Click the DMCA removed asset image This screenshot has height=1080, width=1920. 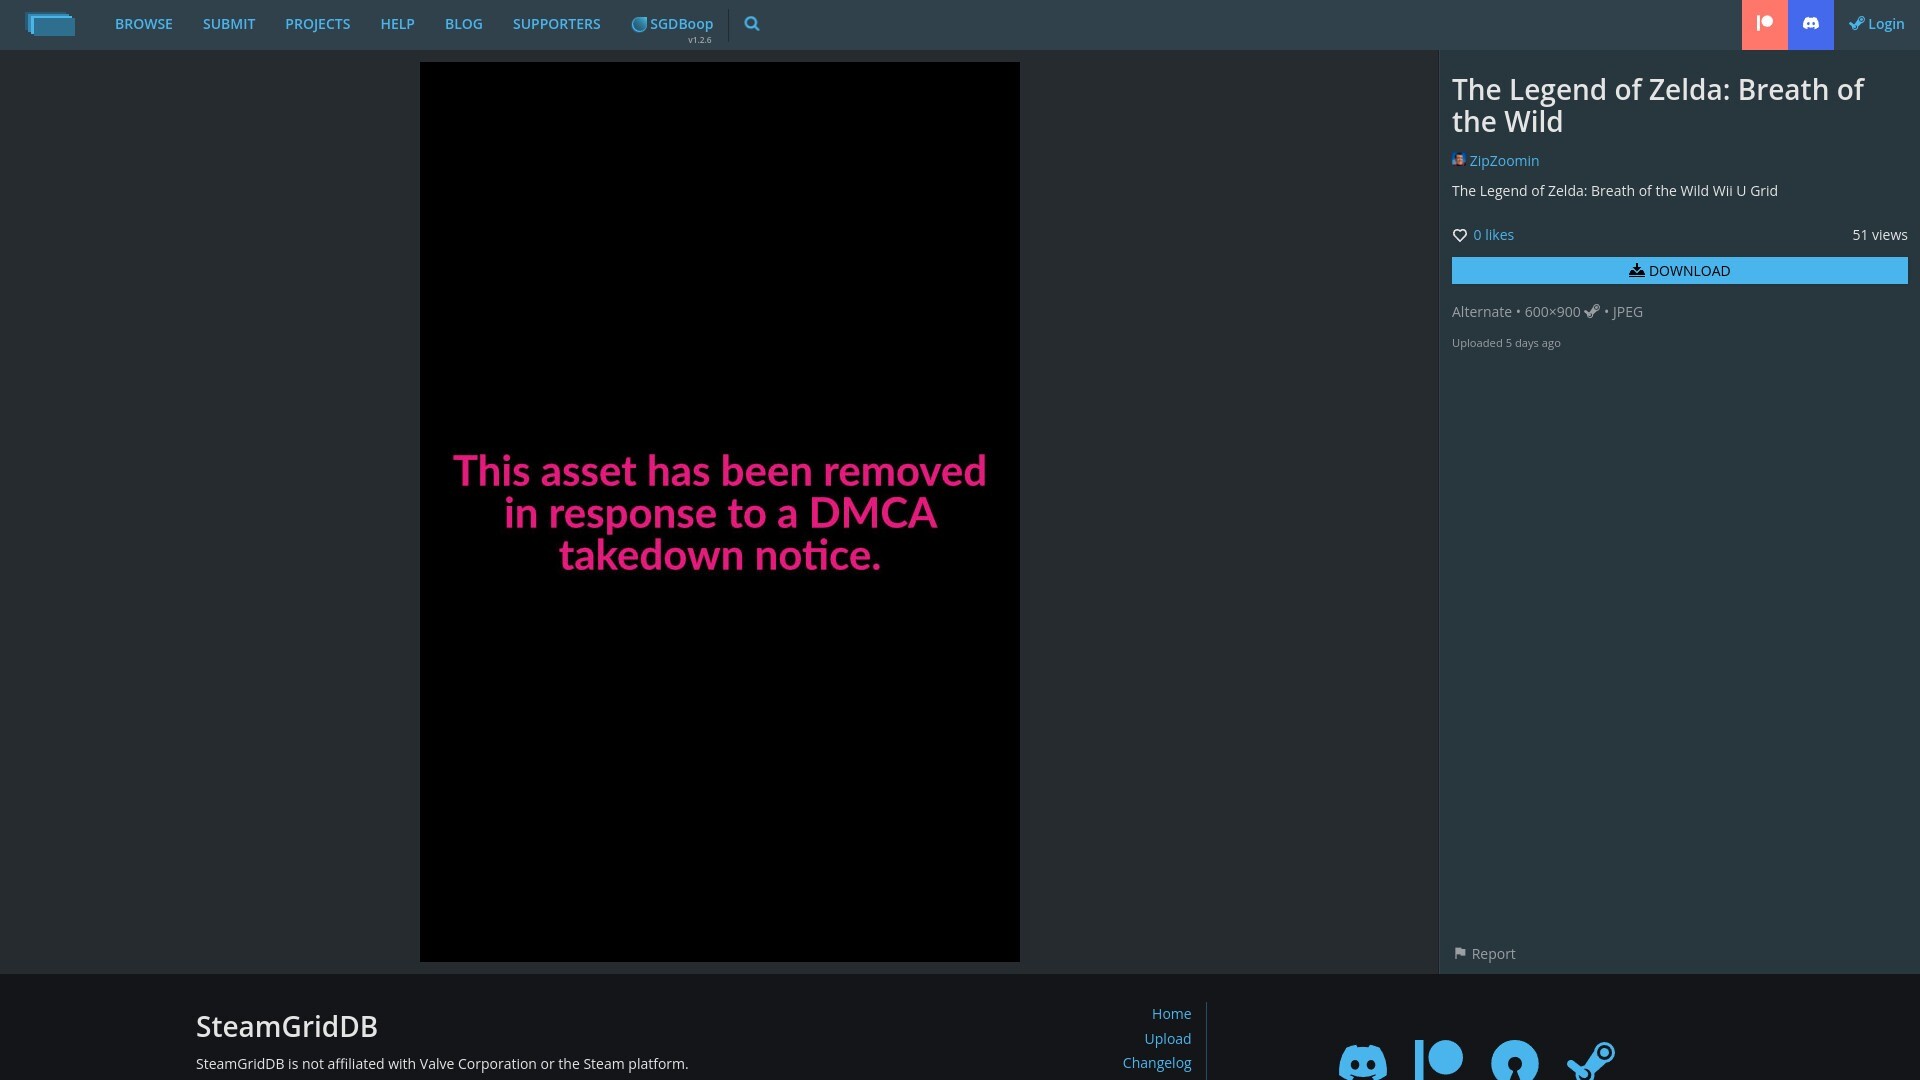pos(720,512)
